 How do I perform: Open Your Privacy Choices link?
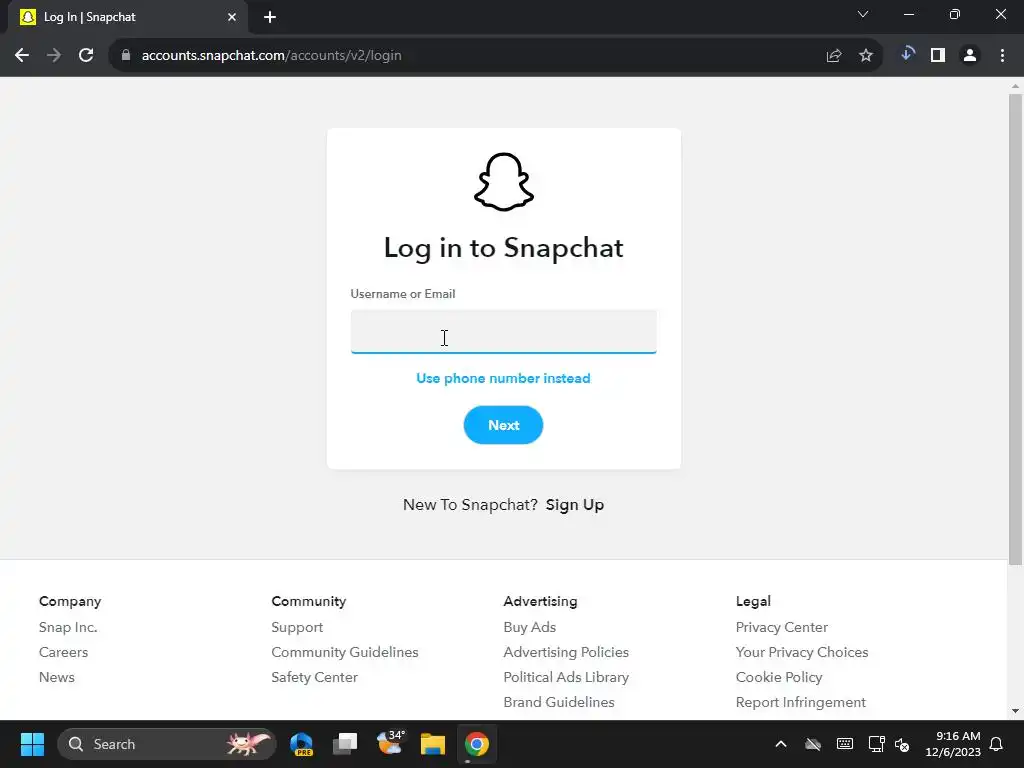click(802, 652)
